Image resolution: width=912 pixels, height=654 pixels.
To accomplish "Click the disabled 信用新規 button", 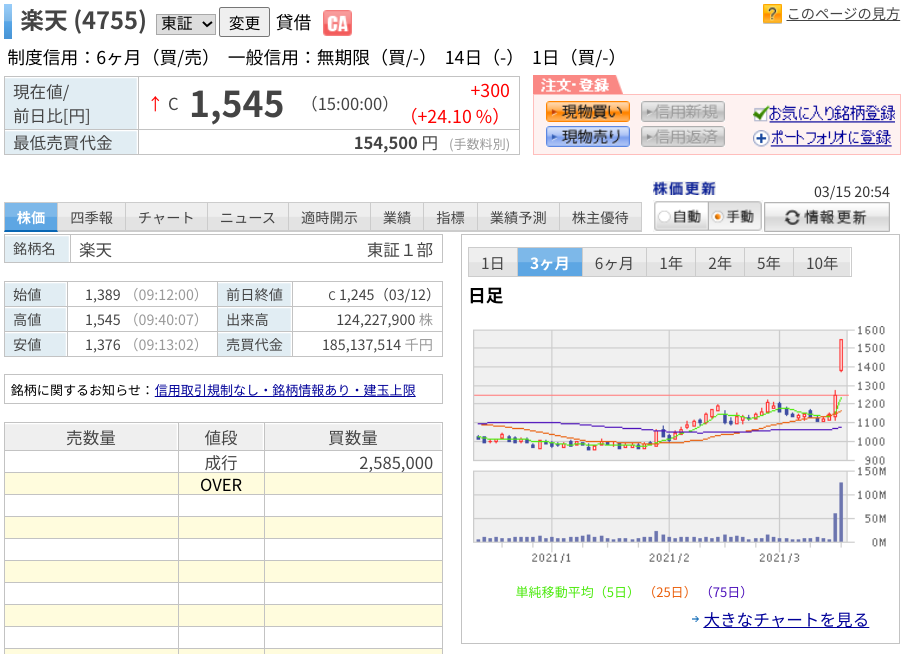I will tap(683, 112).
